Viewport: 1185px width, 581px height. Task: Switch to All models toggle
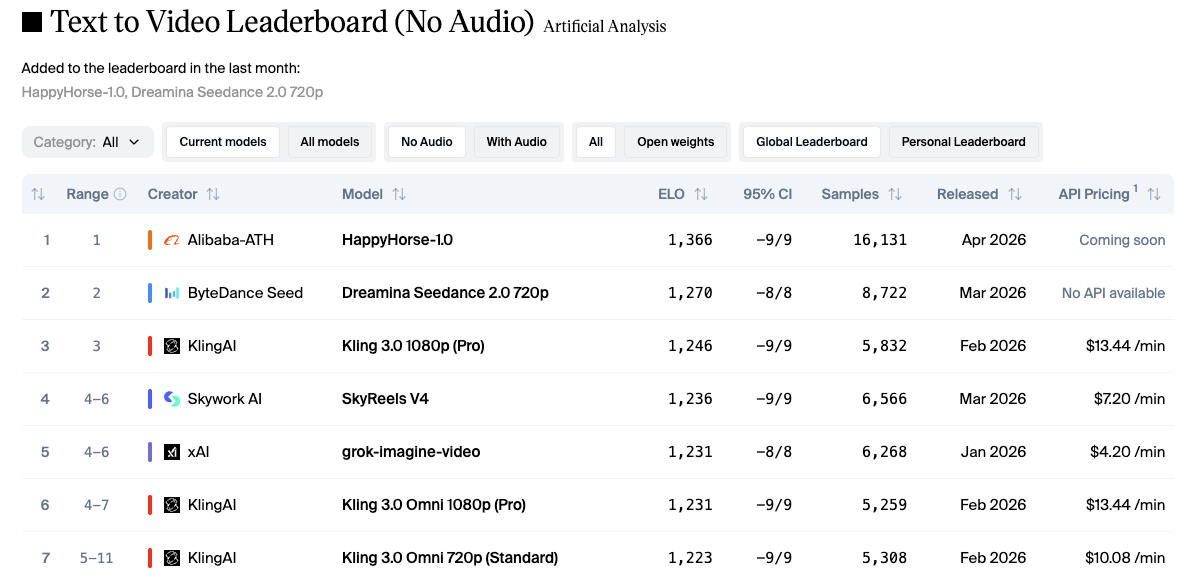pos(330,142)
